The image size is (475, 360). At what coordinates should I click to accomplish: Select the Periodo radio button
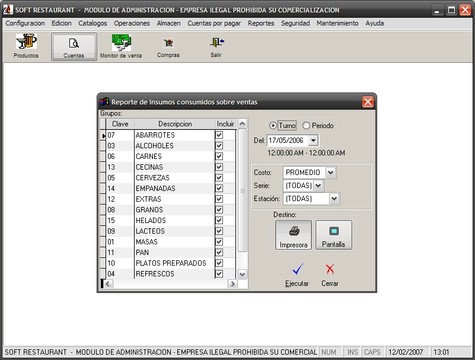tap(306, 126)
